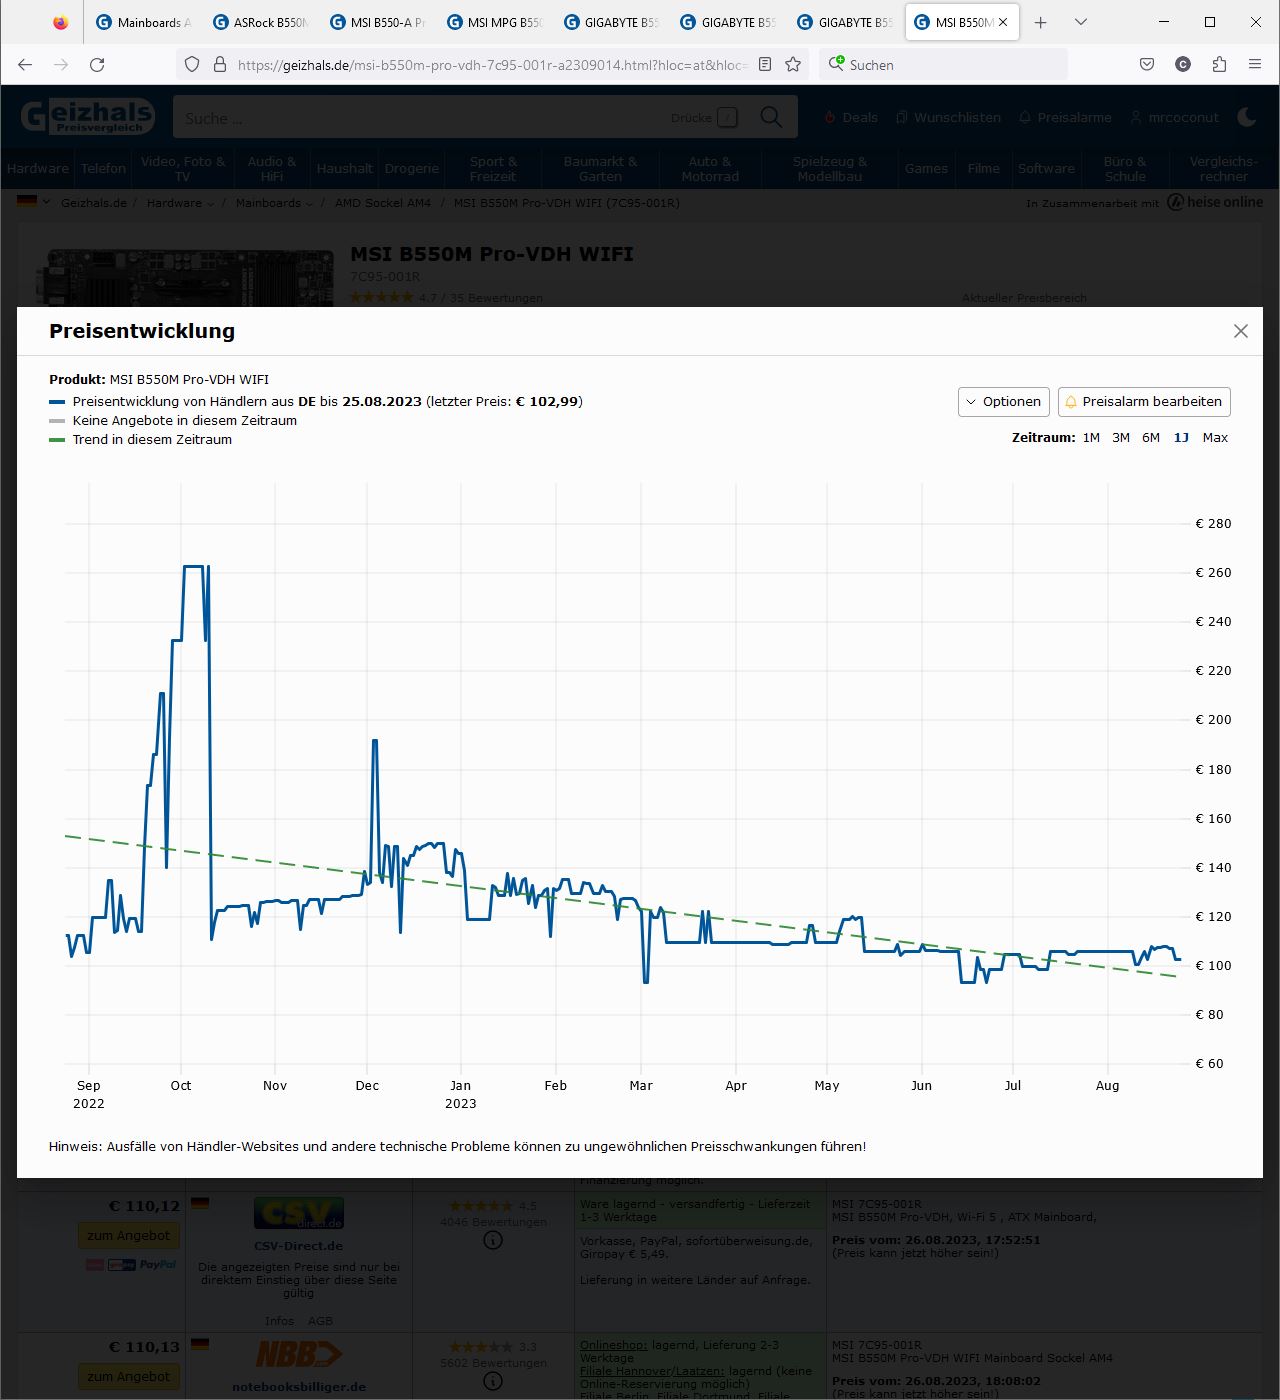Open the extensions puzzle icon
Screen dimensions: 1280x1400
1219,64
